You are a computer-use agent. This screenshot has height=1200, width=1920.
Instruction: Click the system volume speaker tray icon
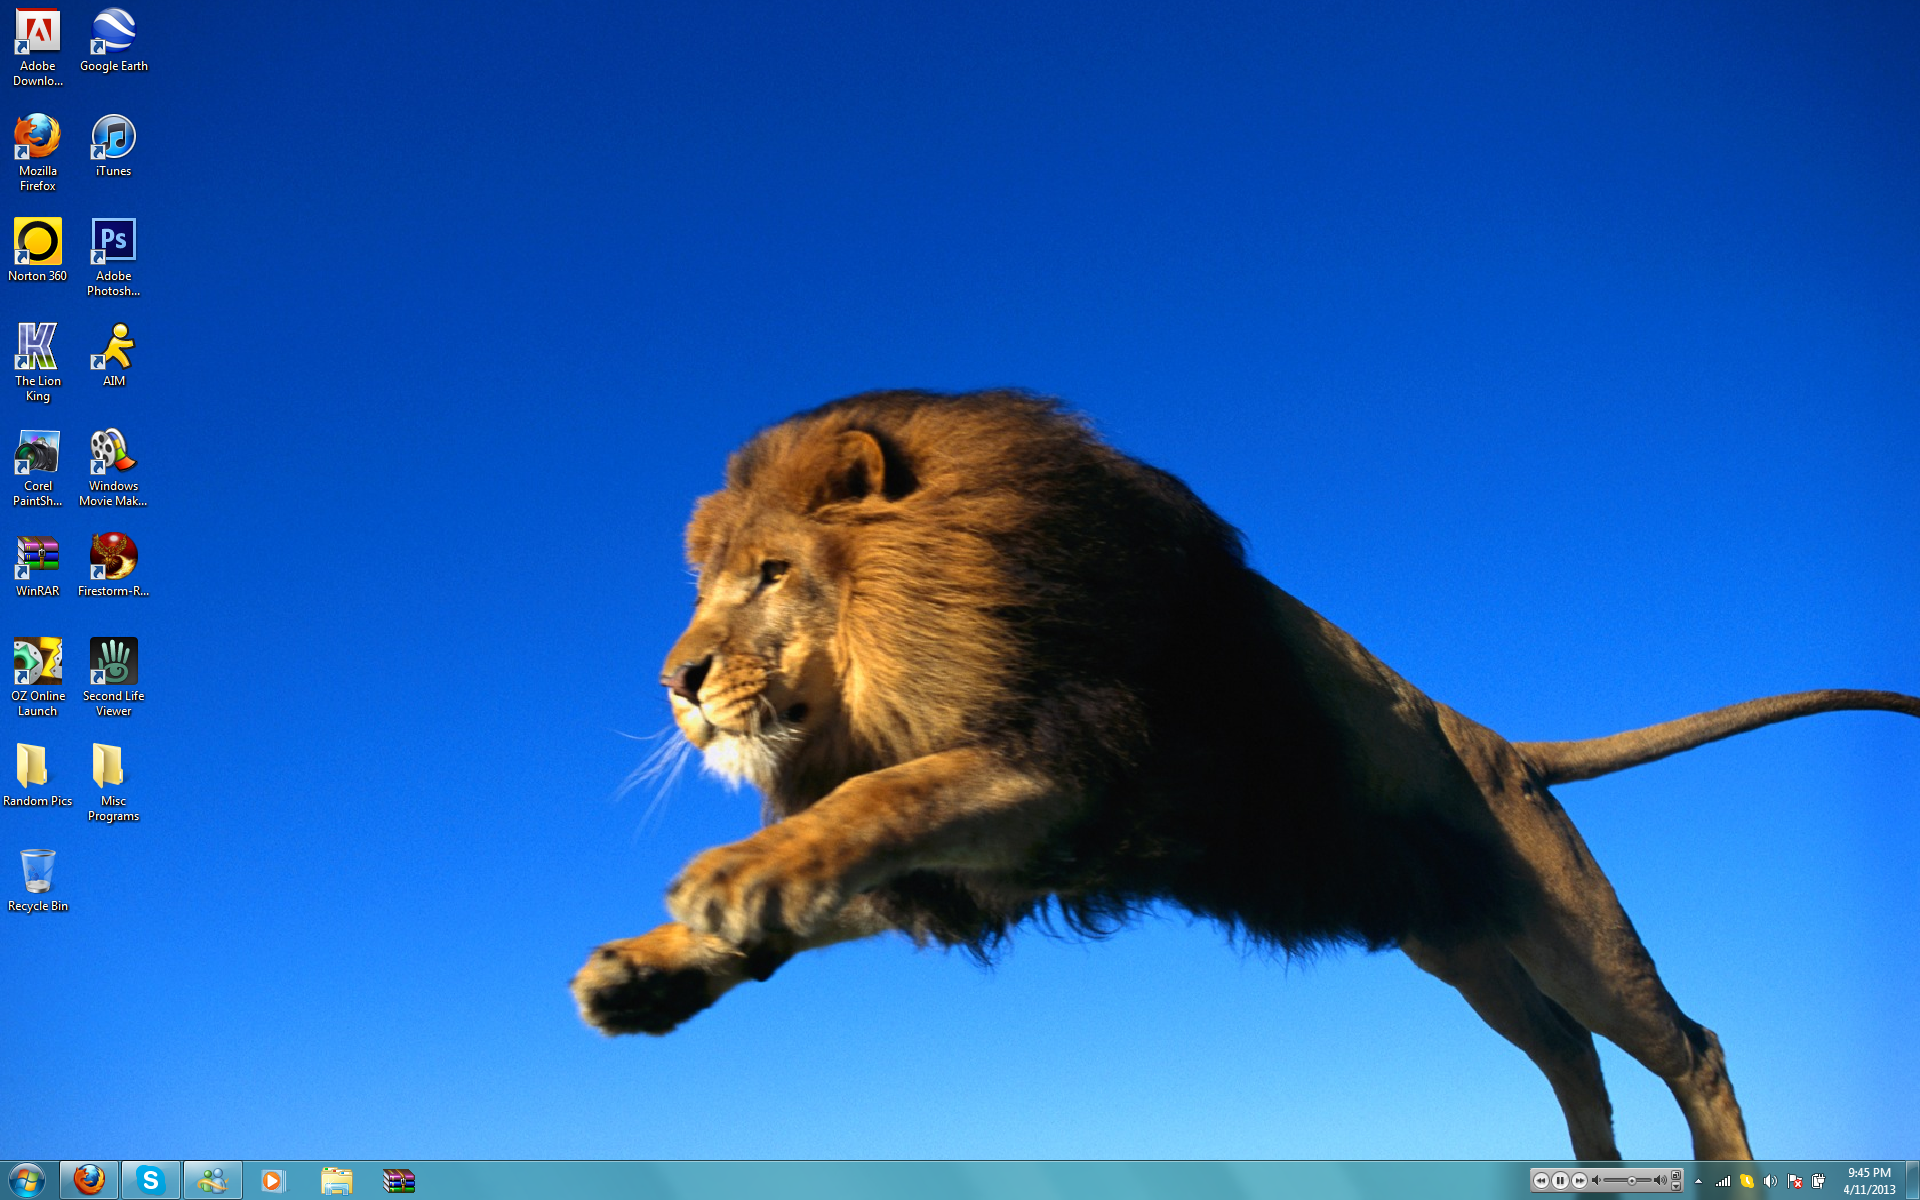click(x=1770, y=1181)
